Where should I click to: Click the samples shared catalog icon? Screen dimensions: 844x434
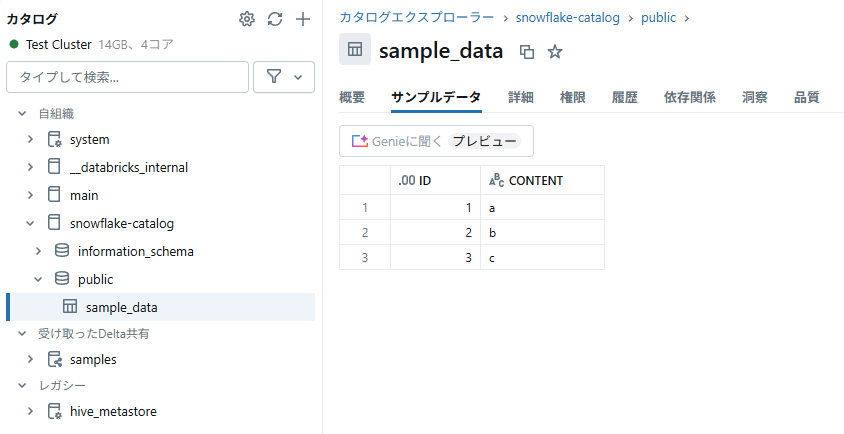click(55, 359)
